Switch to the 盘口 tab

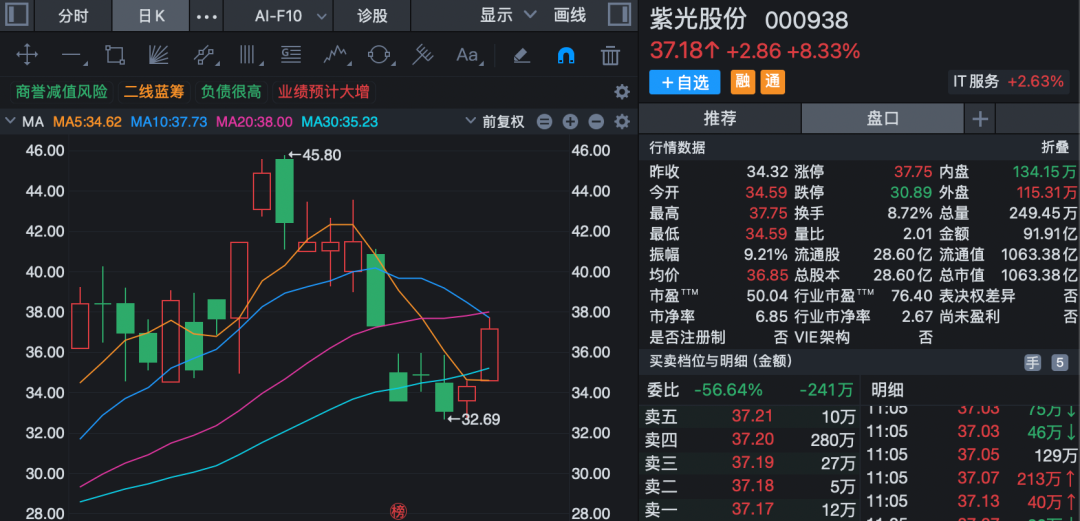point(882,119)
